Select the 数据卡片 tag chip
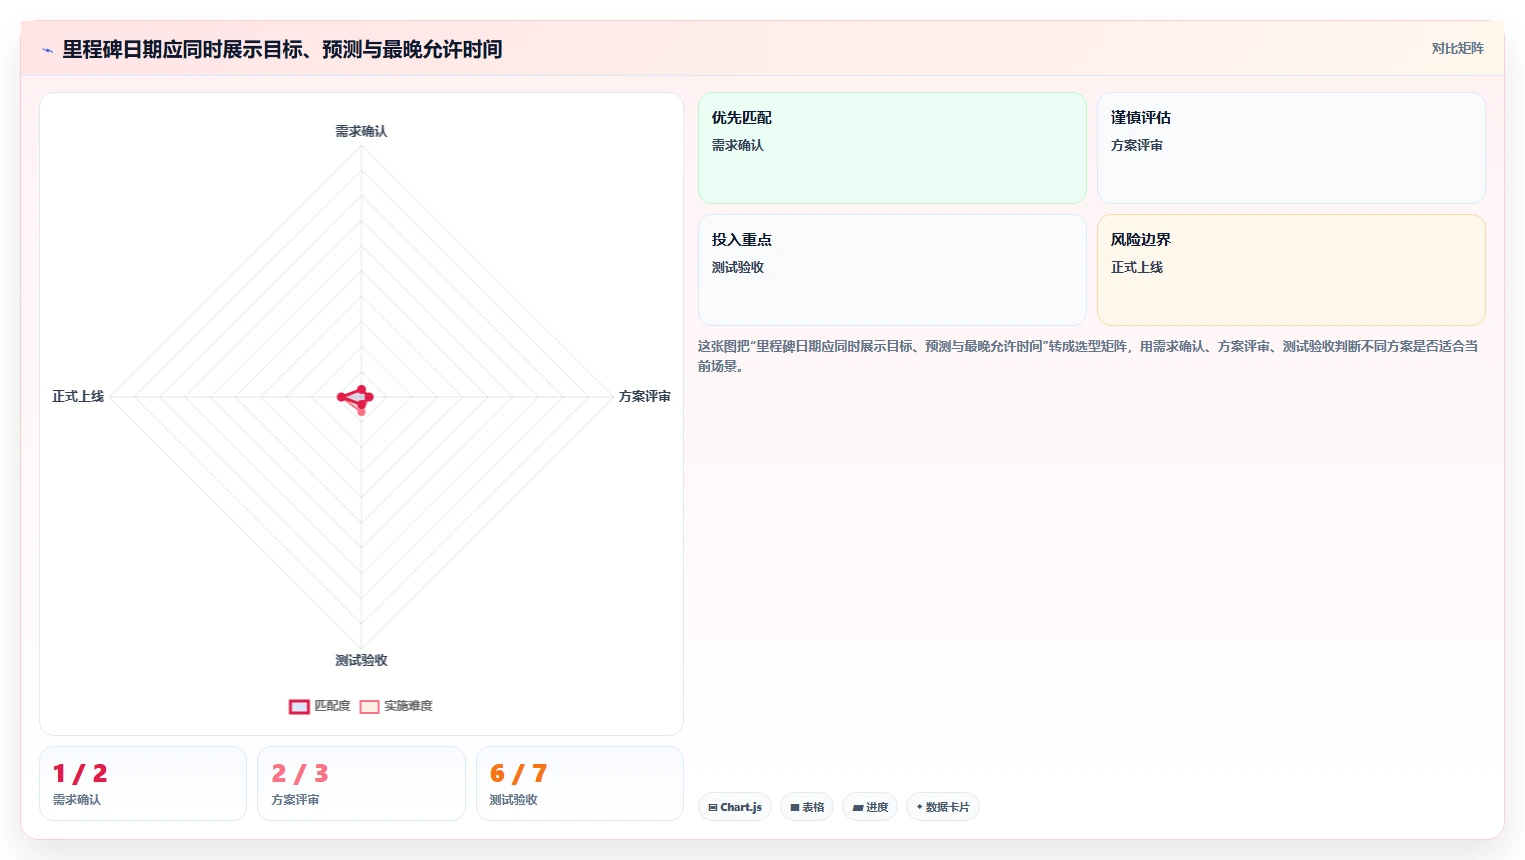The image size is (1525, 860). [943, 807]
